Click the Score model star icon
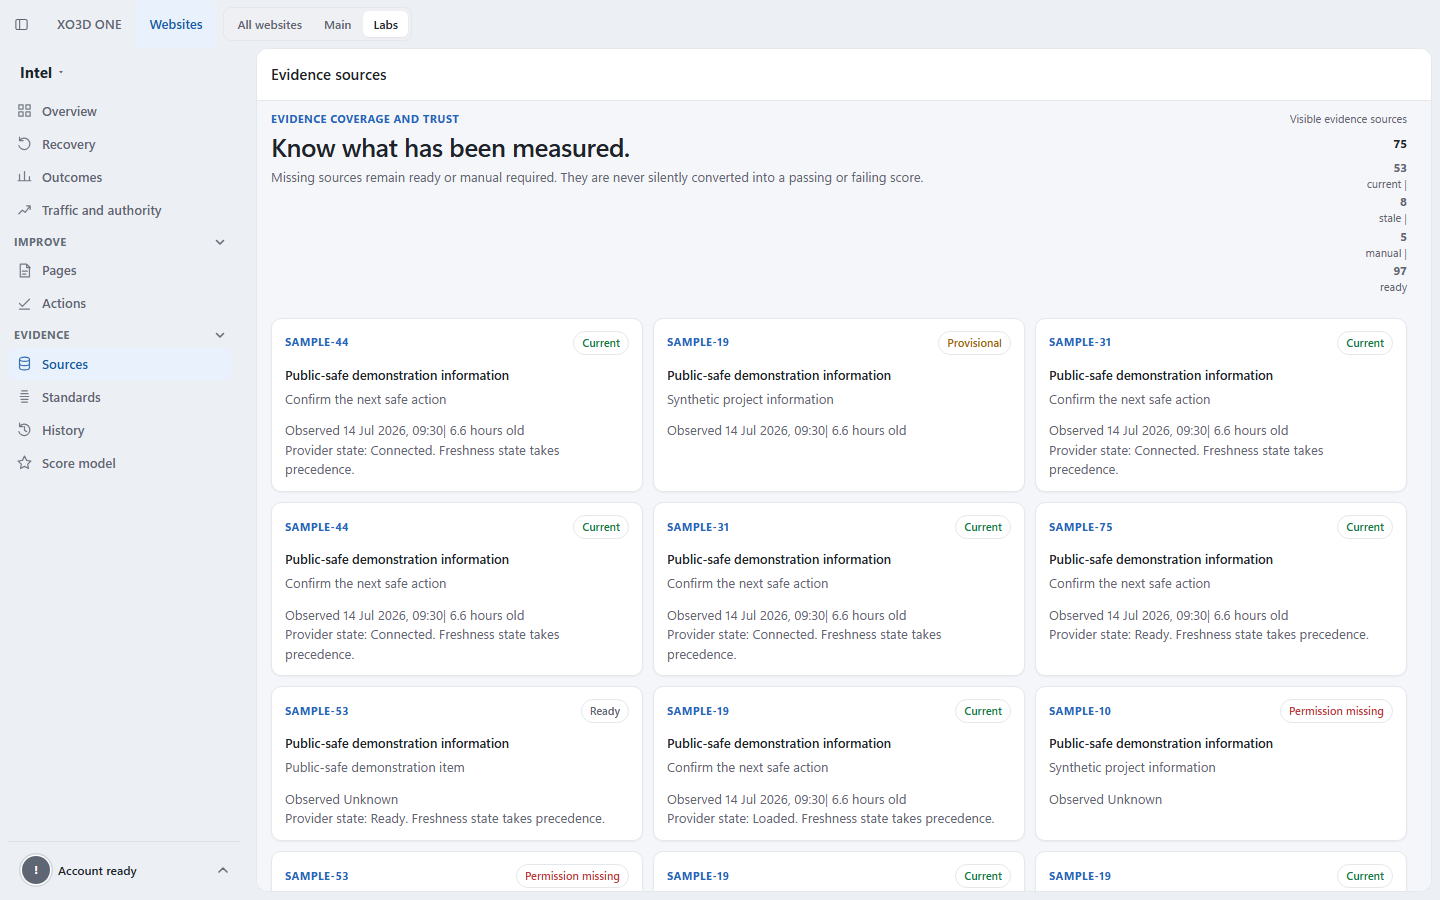The image size is (1440, 900). [25, 463]
